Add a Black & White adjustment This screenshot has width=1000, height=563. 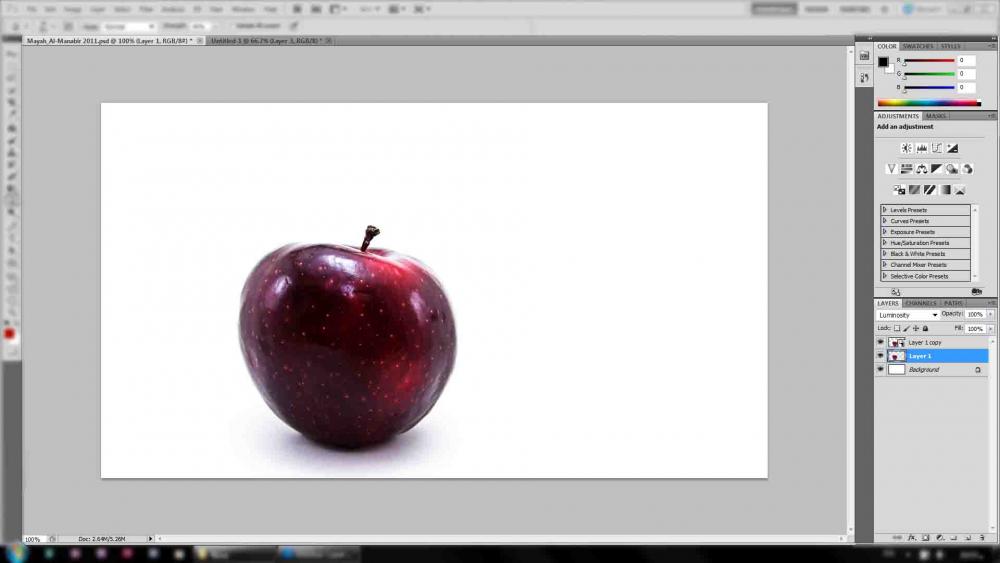coord(936,169)
